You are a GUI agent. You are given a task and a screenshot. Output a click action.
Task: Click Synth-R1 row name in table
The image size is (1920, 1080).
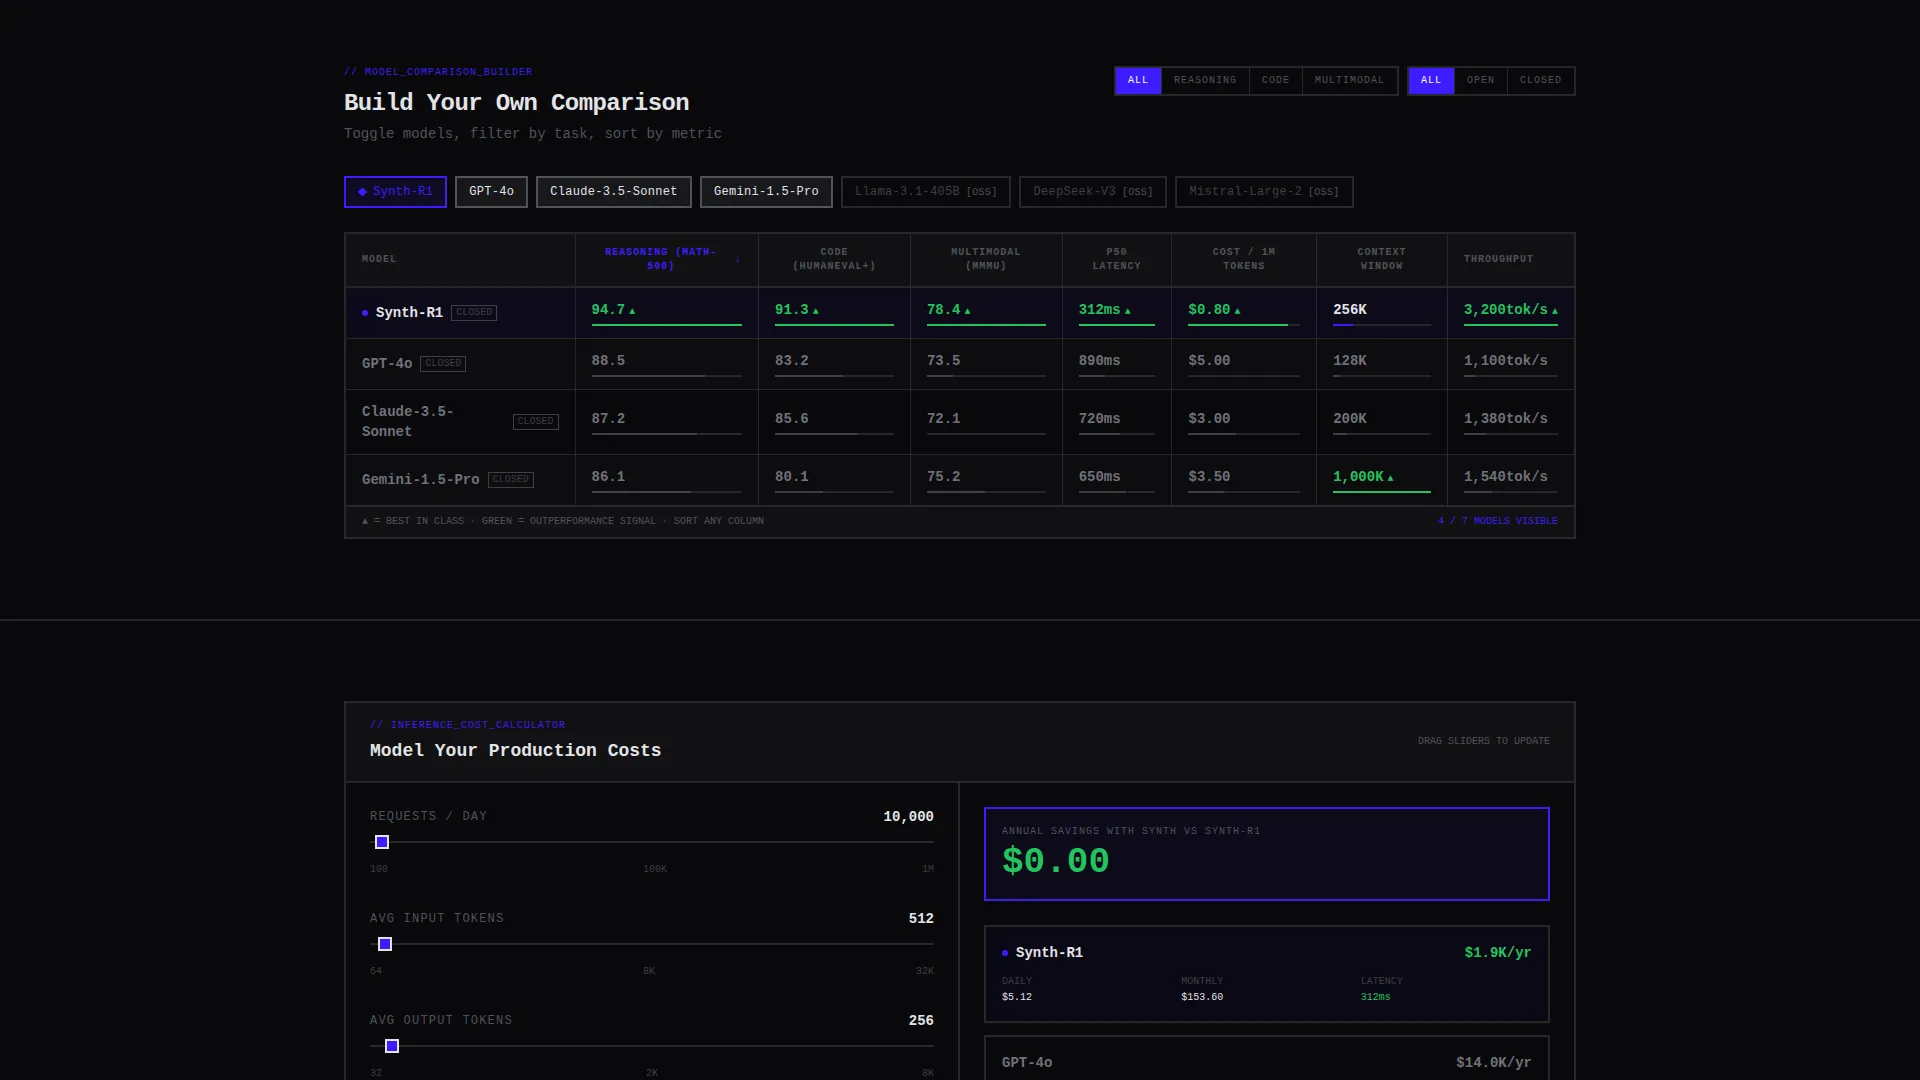coord(409,313)
